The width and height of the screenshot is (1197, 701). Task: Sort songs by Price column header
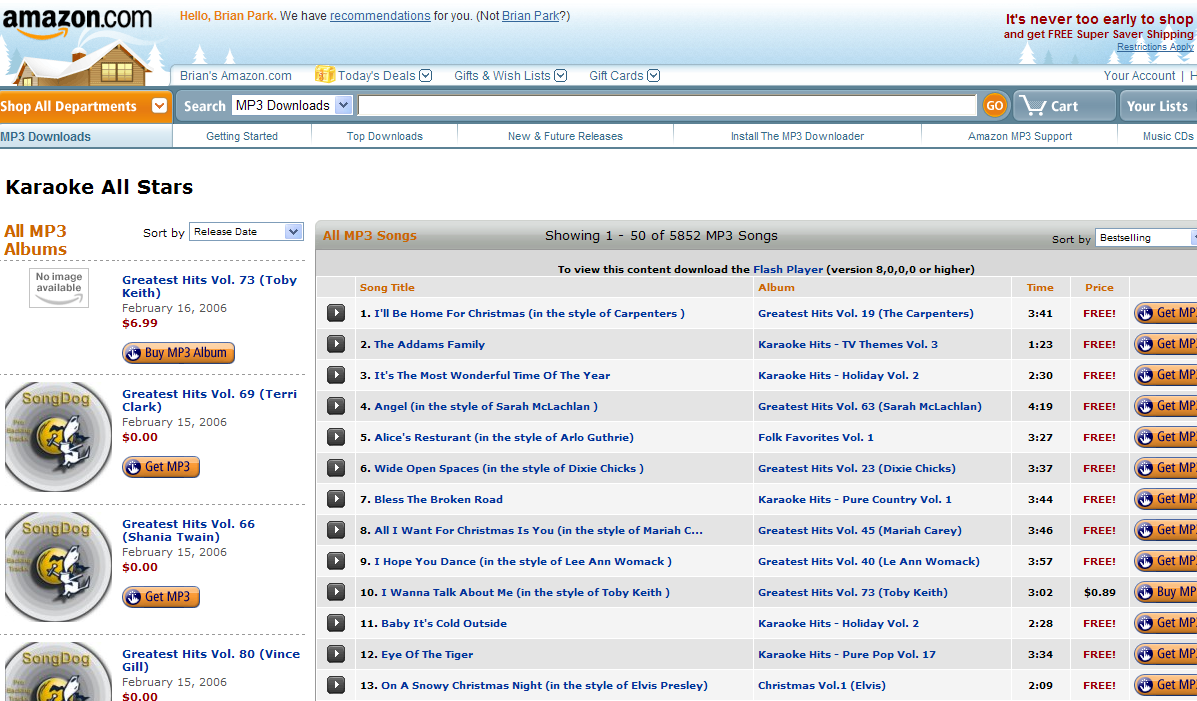pos(1099,287)
